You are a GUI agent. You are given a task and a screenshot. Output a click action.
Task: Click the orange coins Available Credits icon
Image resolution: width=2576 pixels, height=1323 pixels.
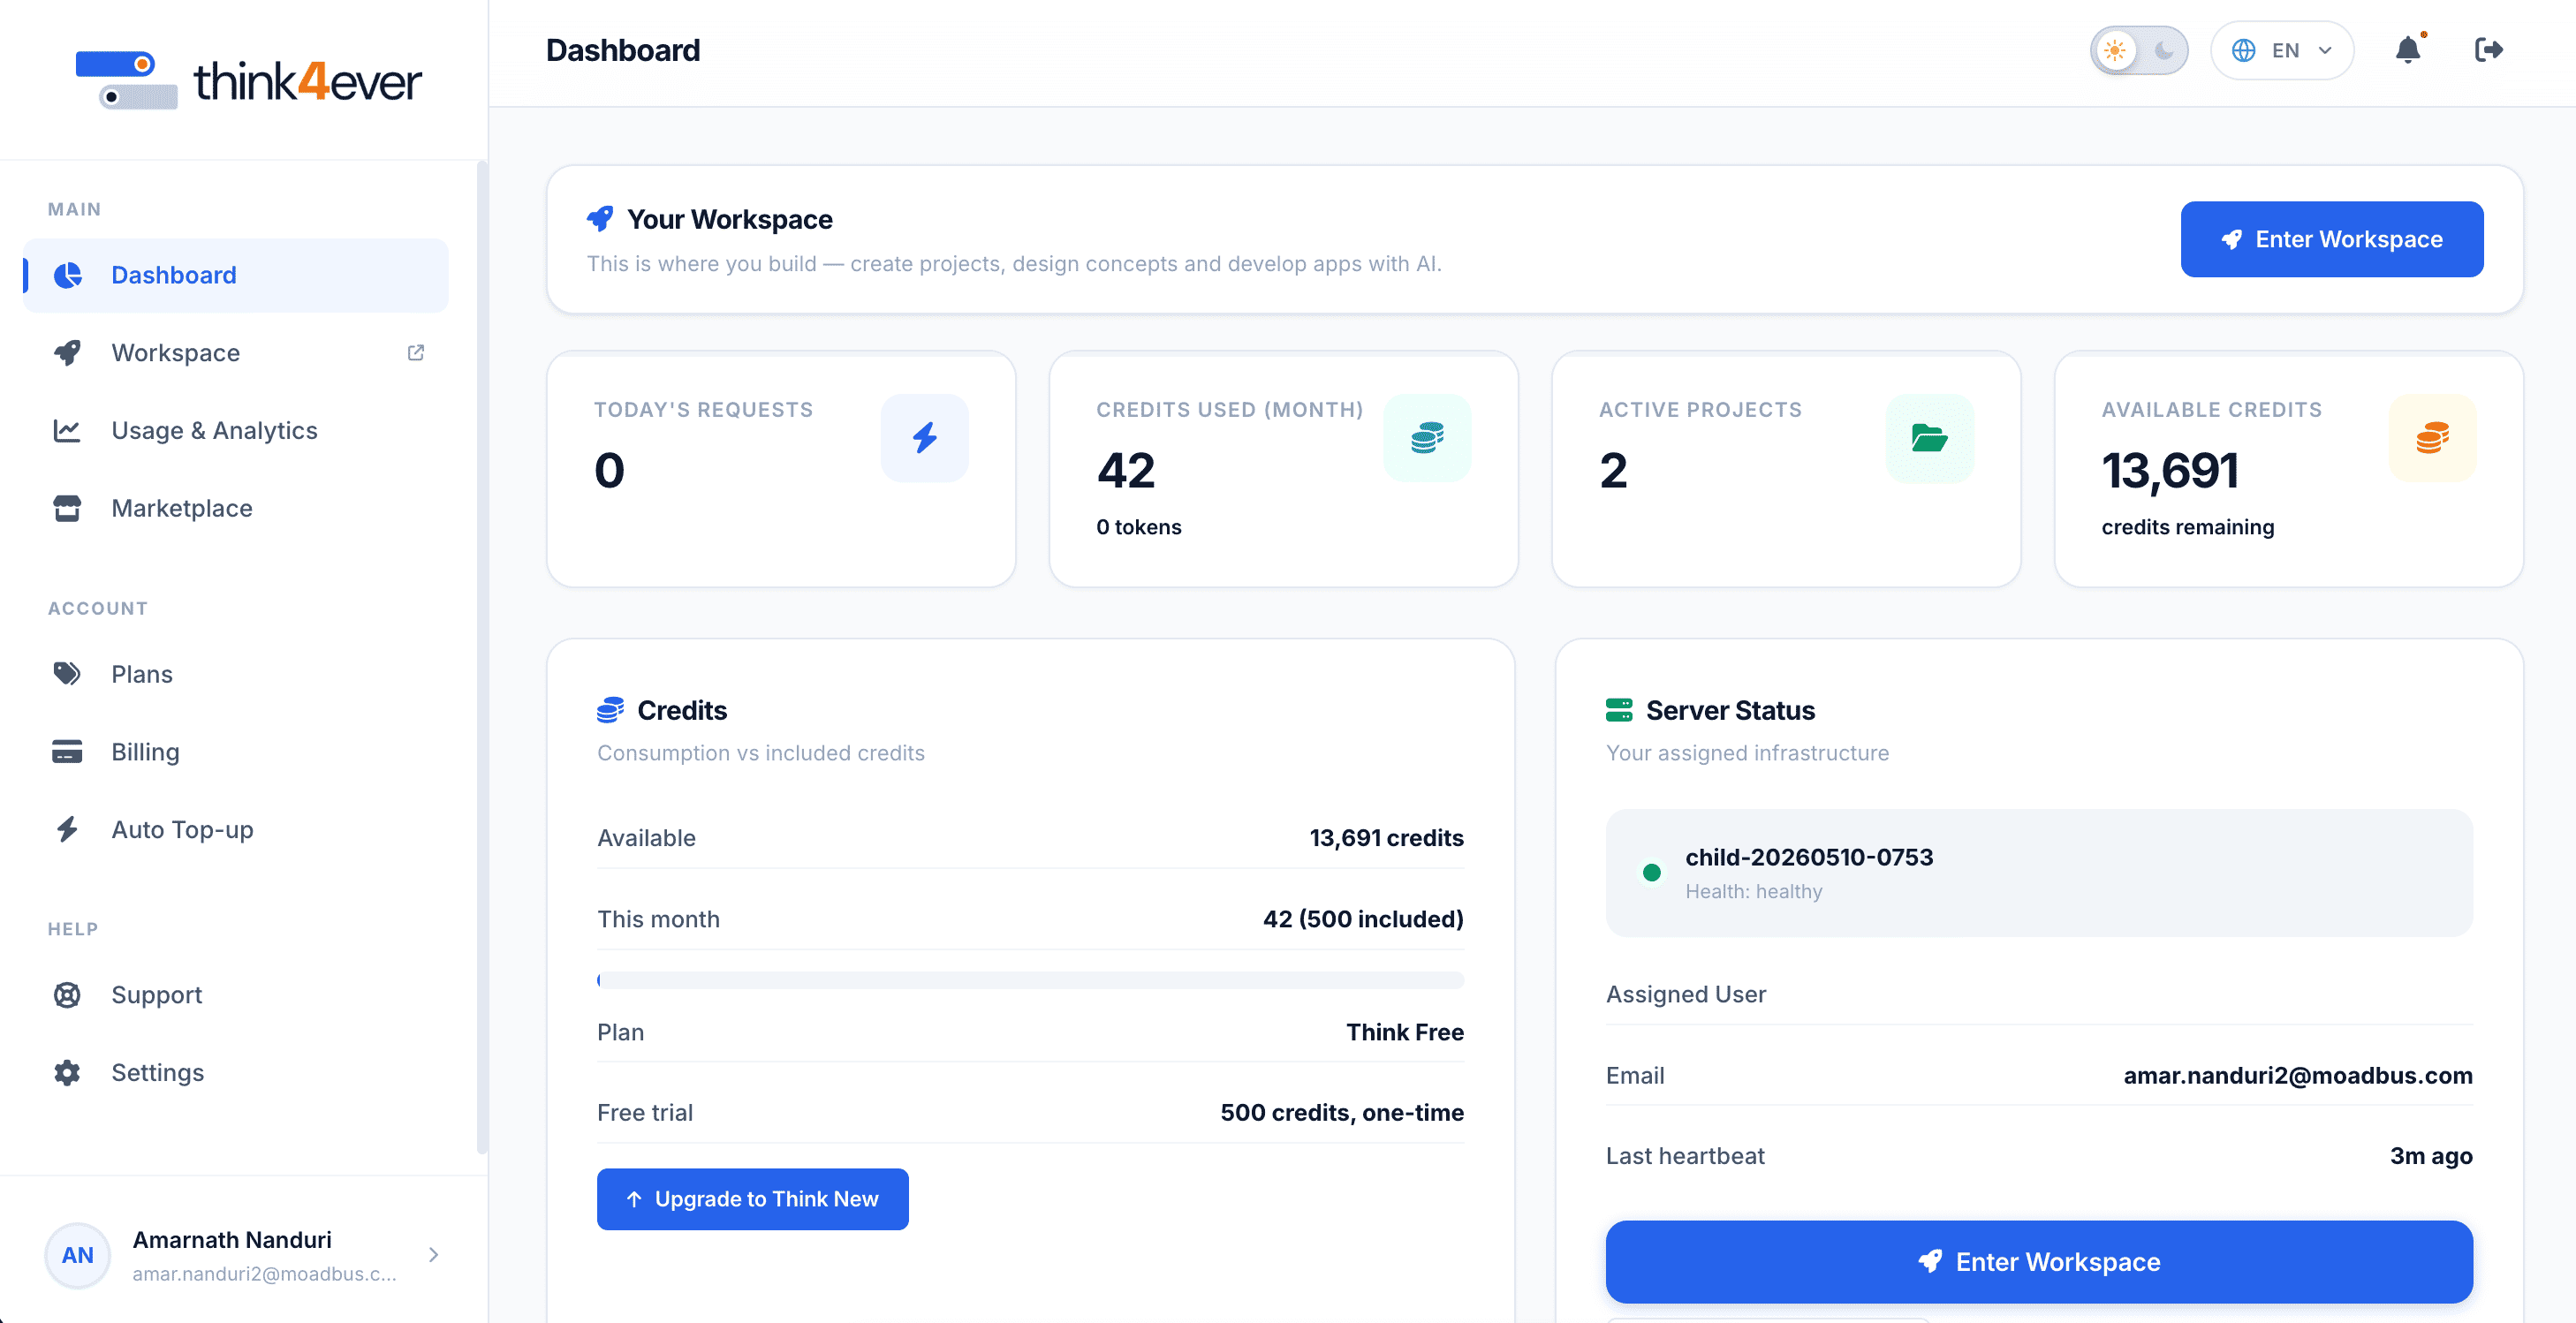(x=2432, y=437)
